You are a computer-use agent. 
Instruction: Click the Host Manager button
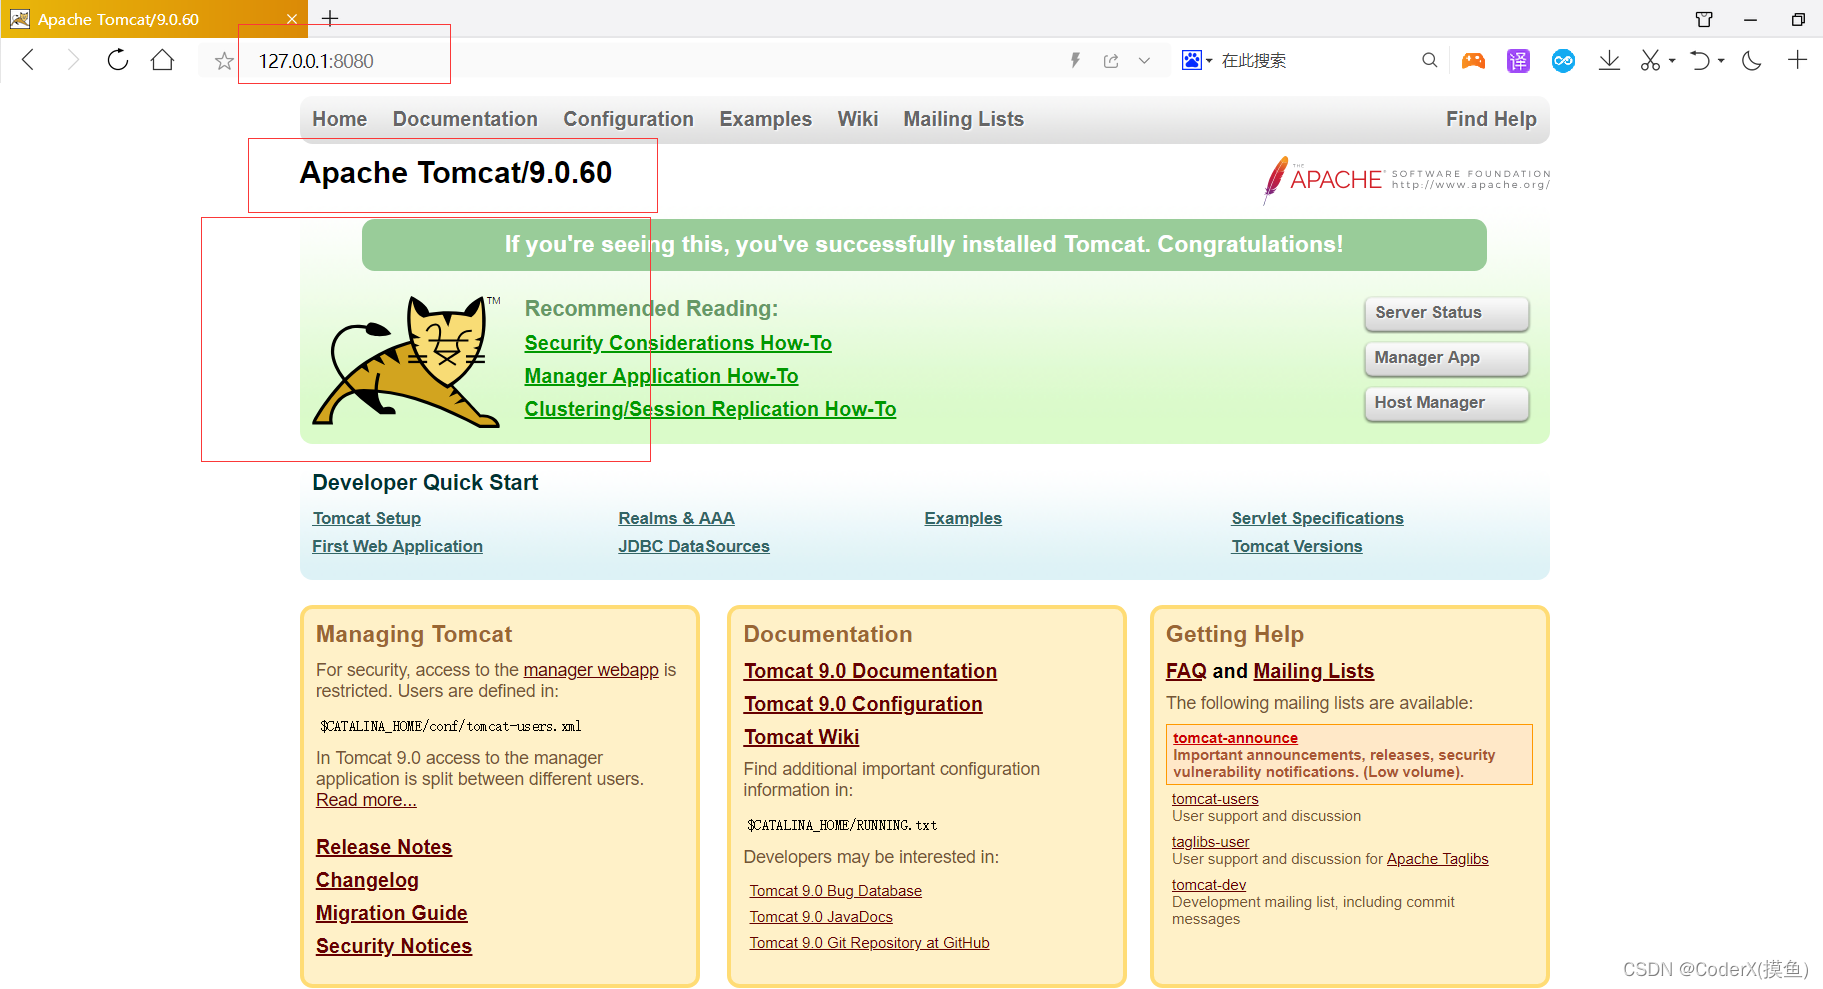[x=1446, y=403]
